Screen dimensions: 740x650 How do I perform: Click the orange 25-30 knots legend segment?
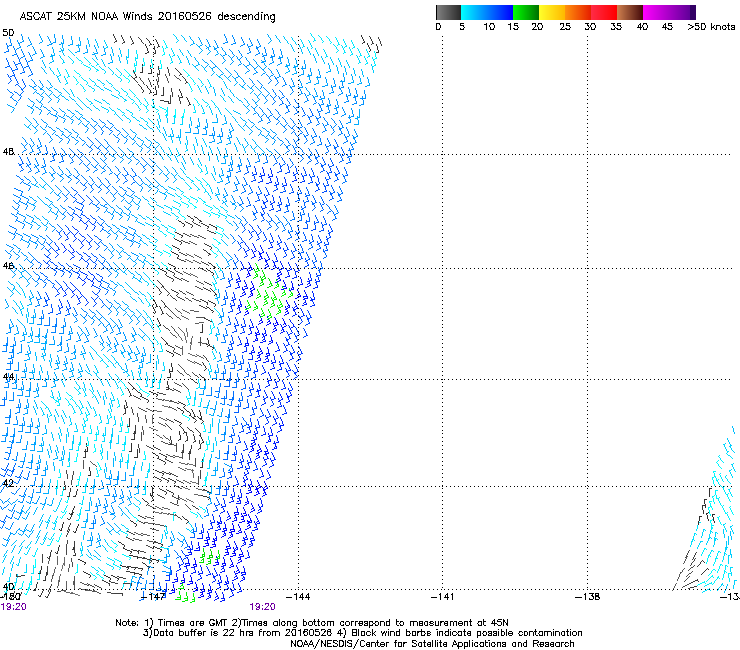pos(578,12)
